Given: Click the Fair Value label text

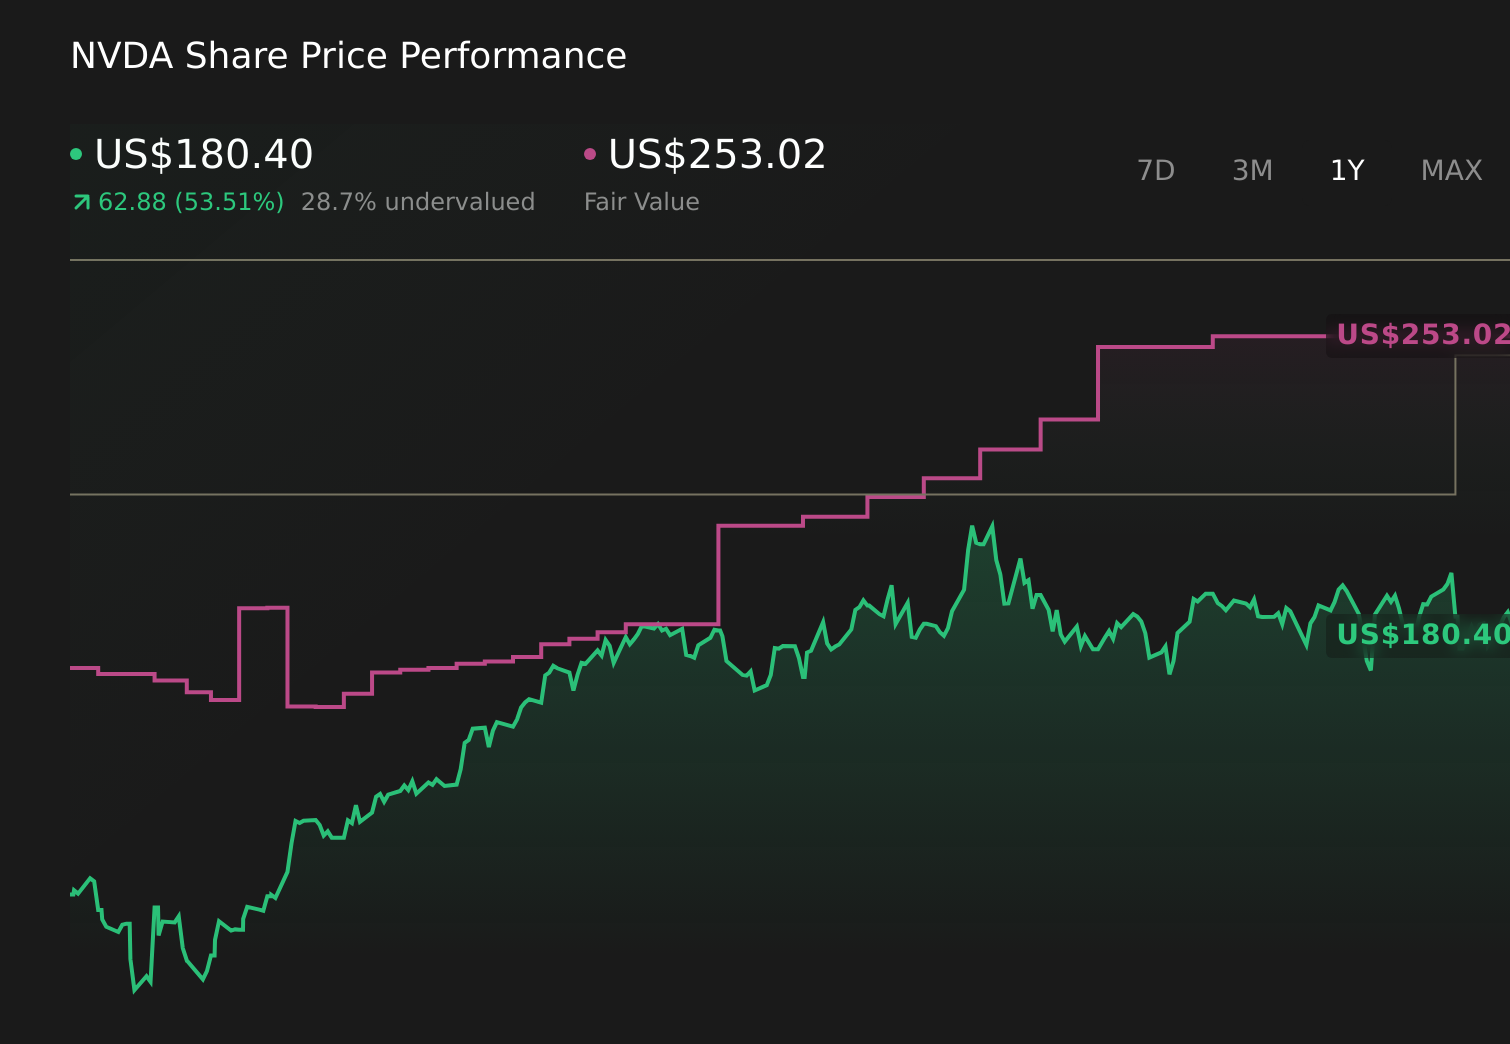Looking at the screenshot, I should 641,201.
